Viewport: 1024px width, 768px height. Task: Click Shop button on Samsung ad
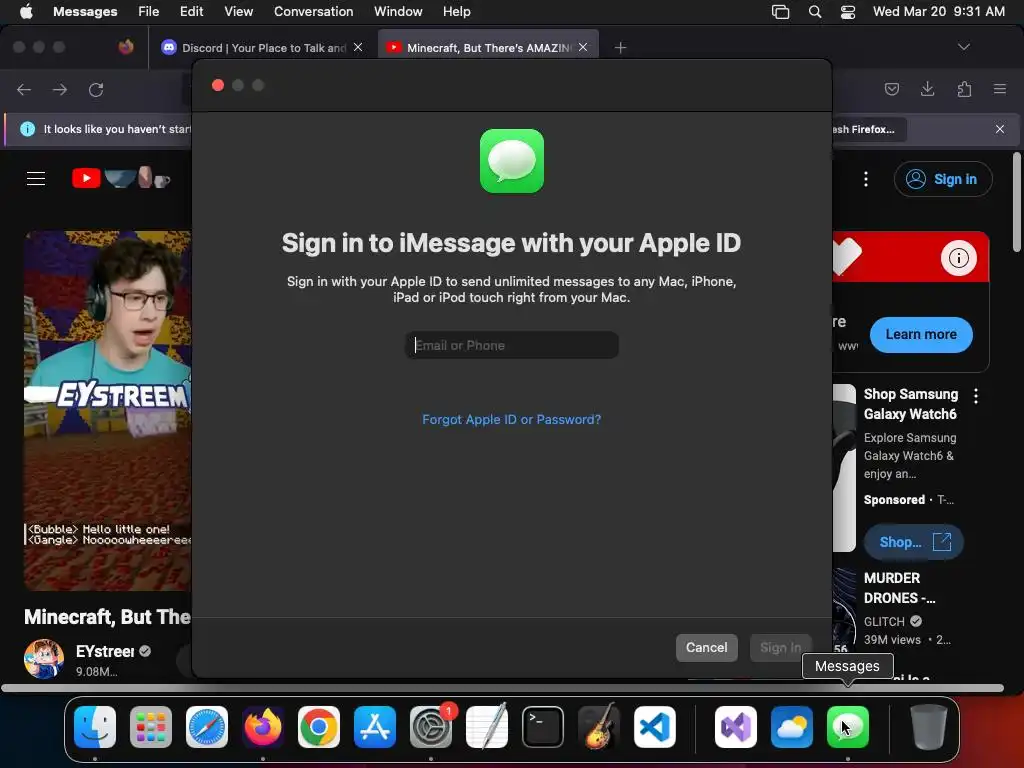[914, 542]
